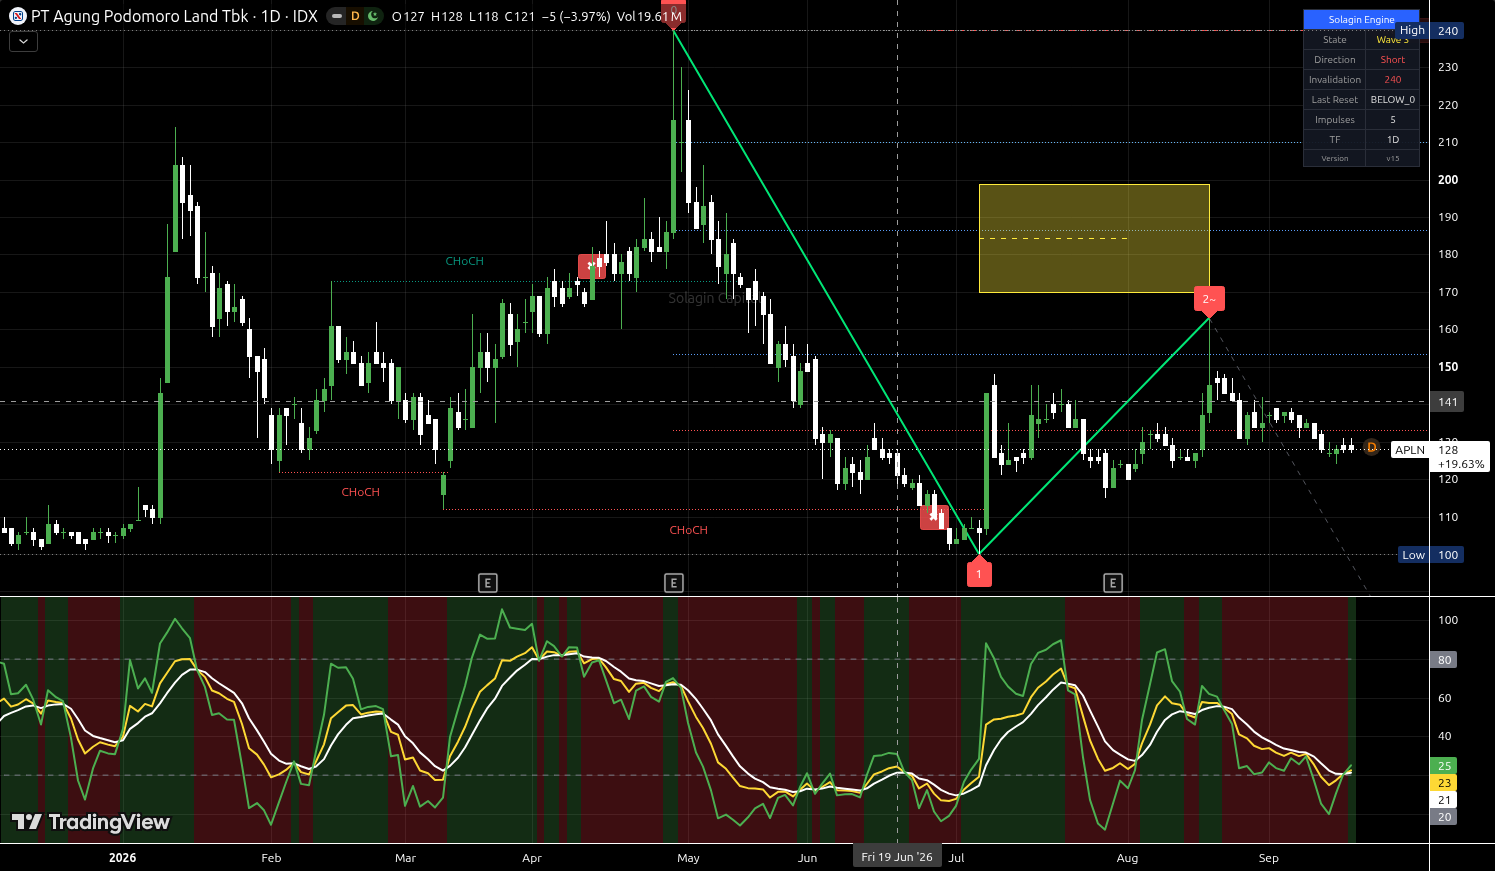Click the red CHoCH label near March
The image size is (1495, 871).
(361, 492)
